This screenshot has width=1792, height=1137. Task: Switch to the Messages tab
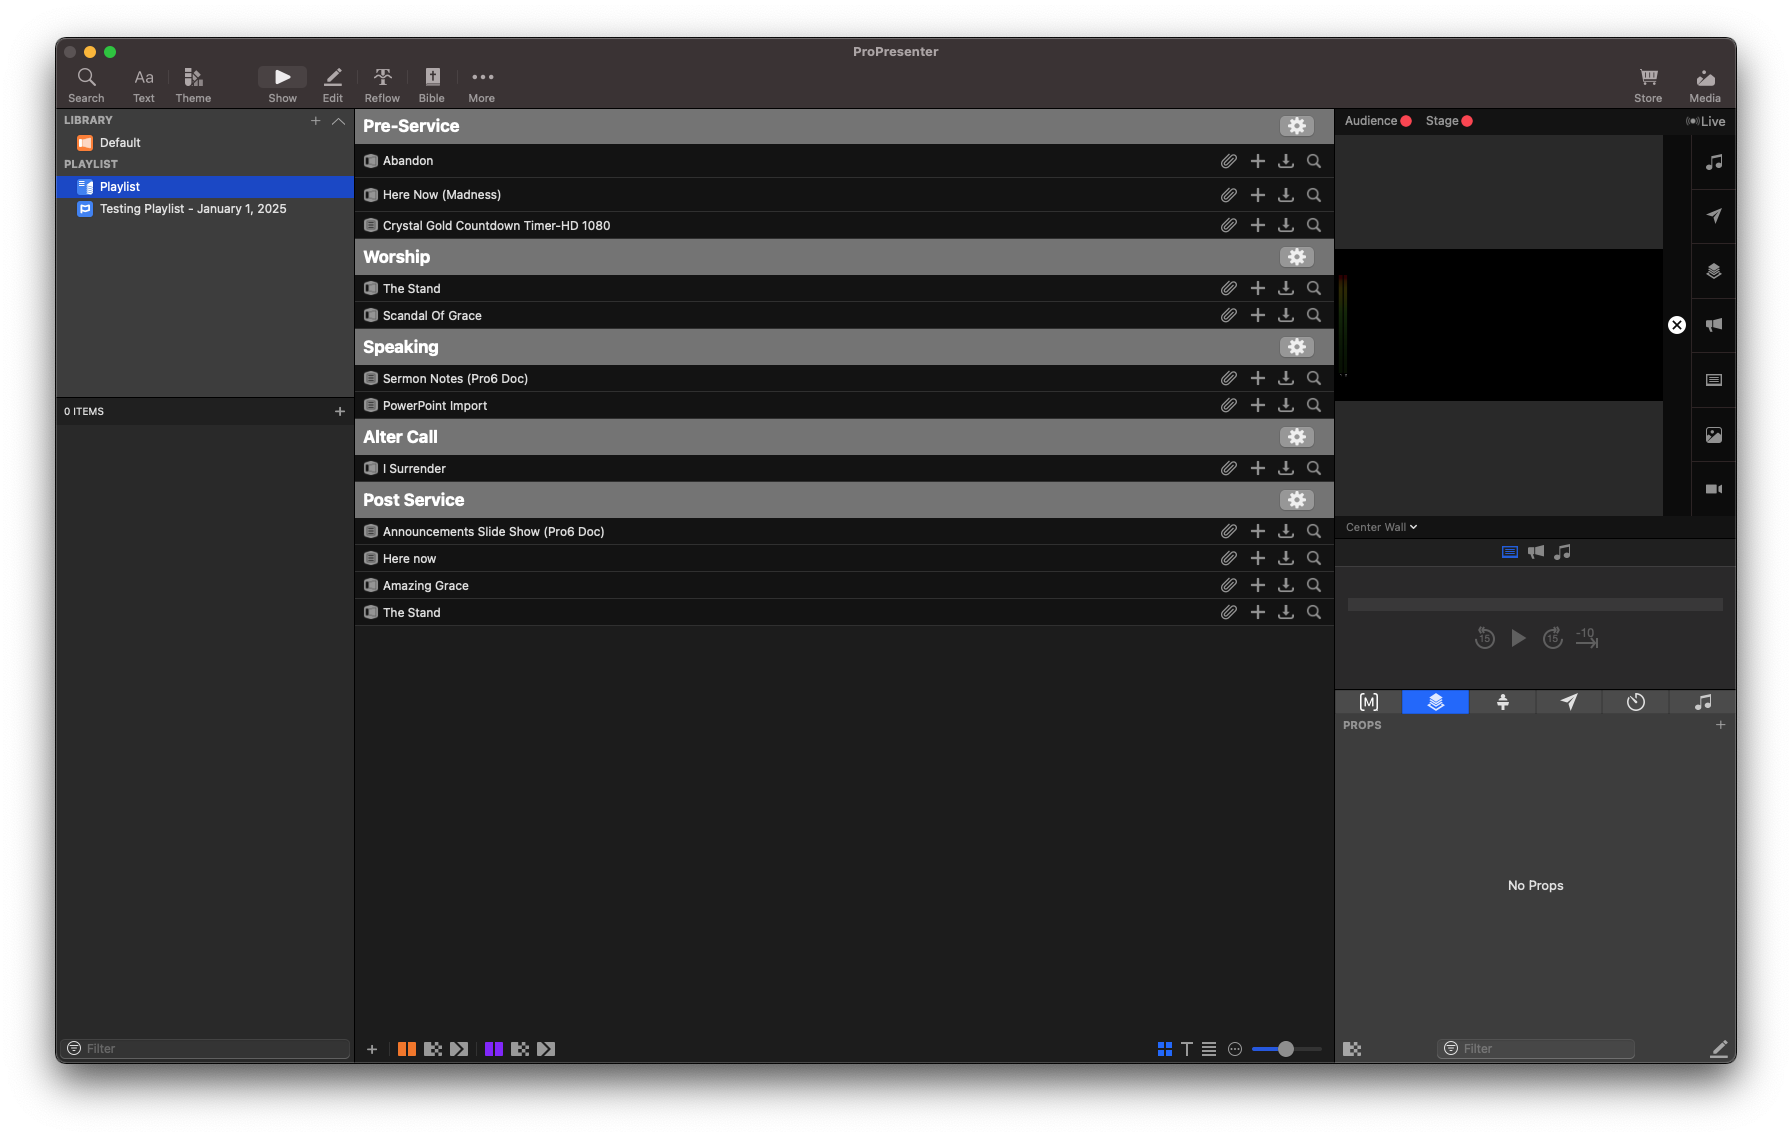[1569, 702]
